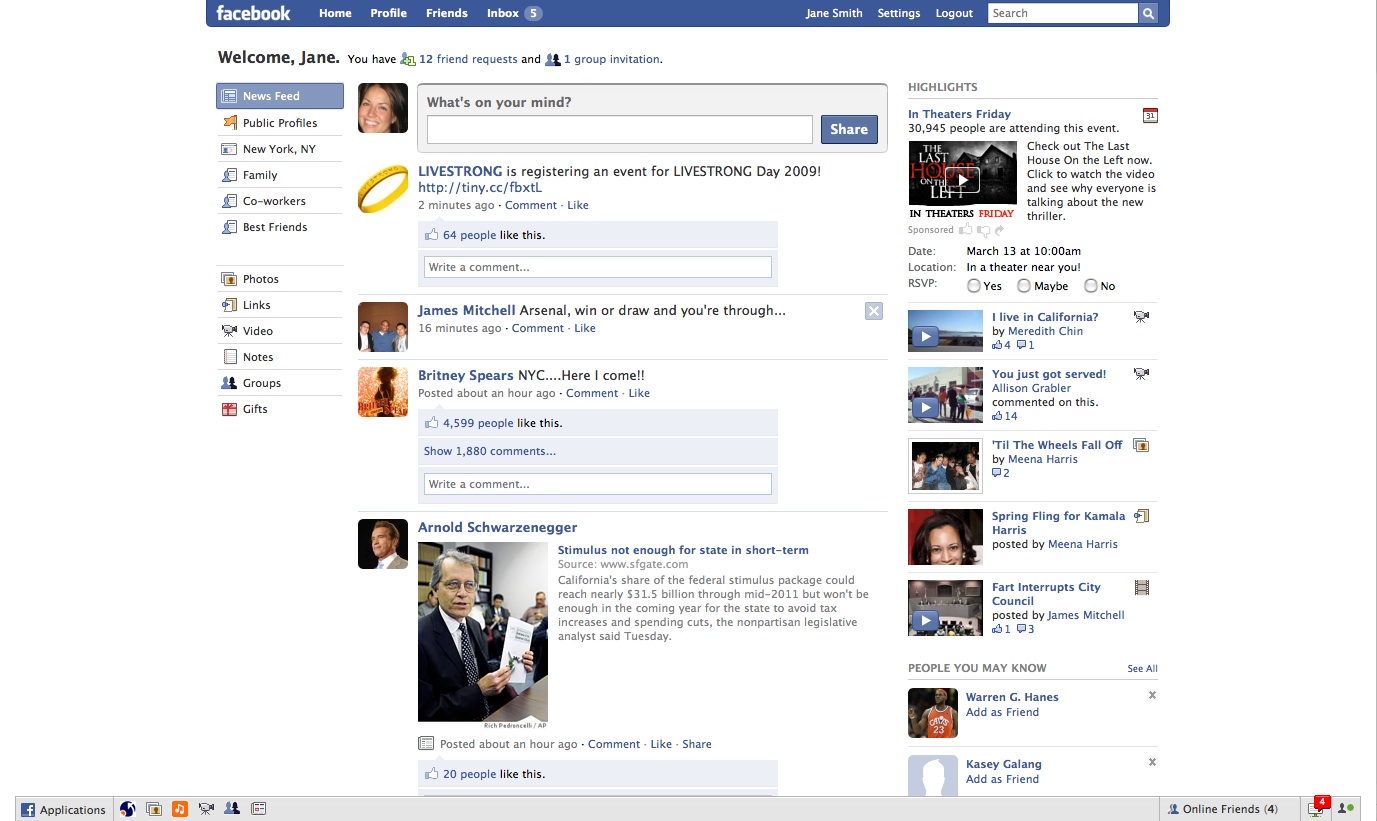
Task: Open Links in the left sidebar
Action: click(x=280, y=305)
